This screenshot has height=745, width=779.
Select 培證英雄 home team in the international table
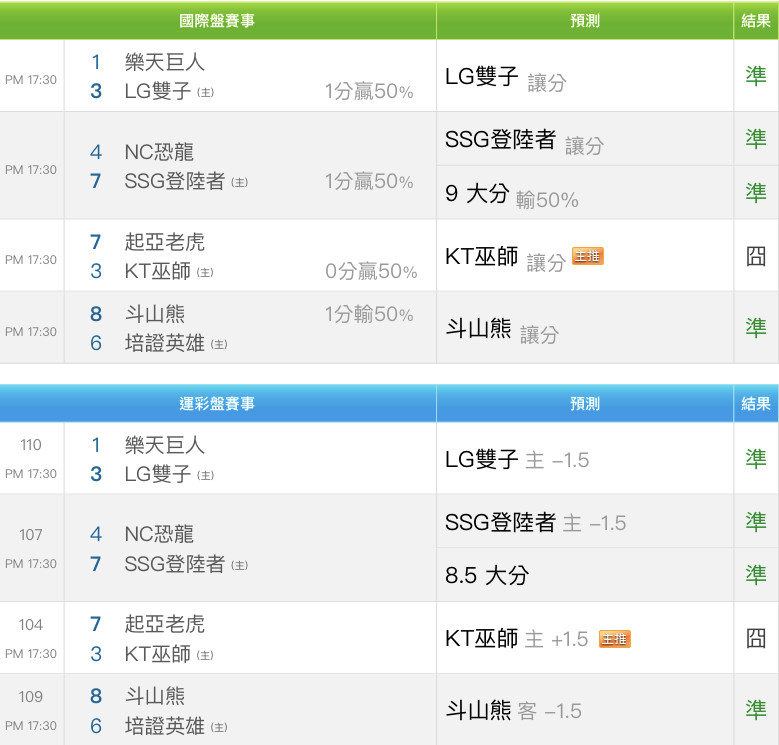click(176, 343)
